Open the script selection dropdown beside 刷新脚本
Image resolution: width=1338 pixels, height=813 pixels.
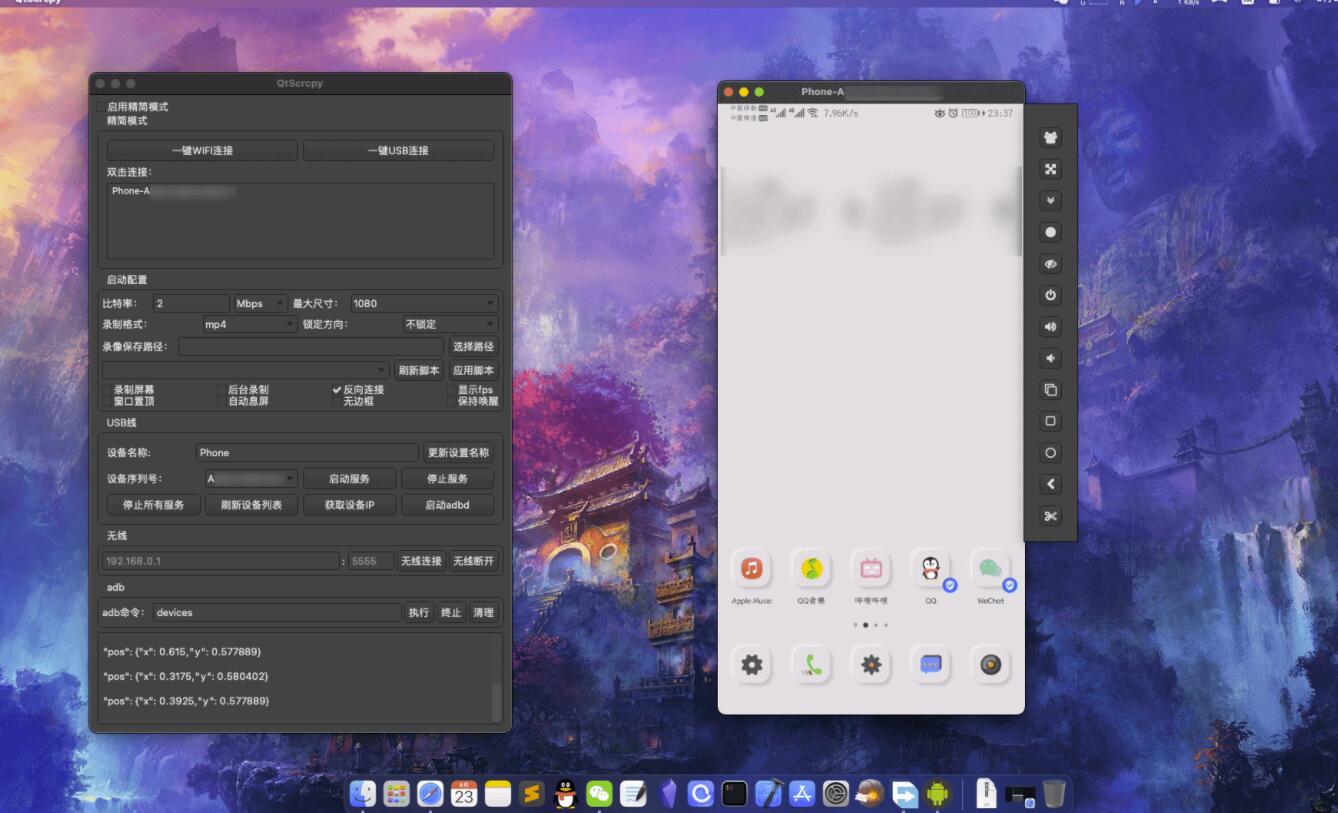coord(246,370)
